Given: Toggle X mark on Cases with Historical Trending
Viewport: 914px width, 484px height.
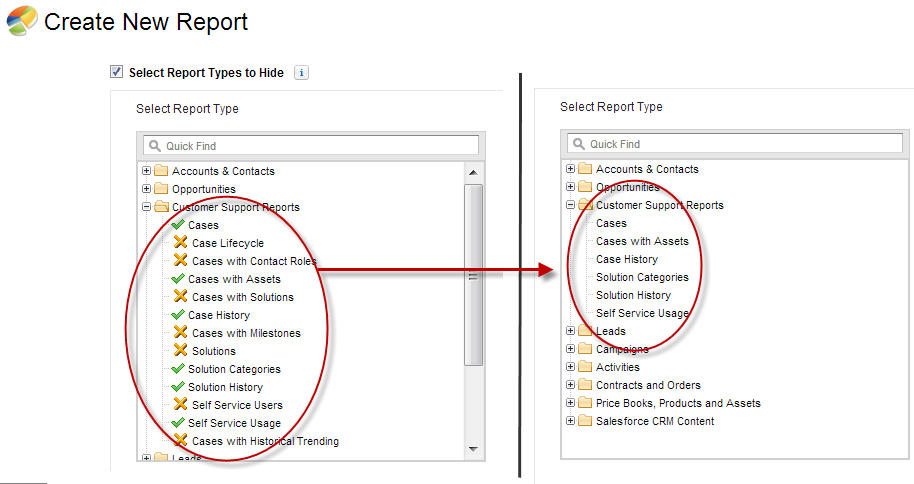Looking at the screenshot, I should click(181, 440).
